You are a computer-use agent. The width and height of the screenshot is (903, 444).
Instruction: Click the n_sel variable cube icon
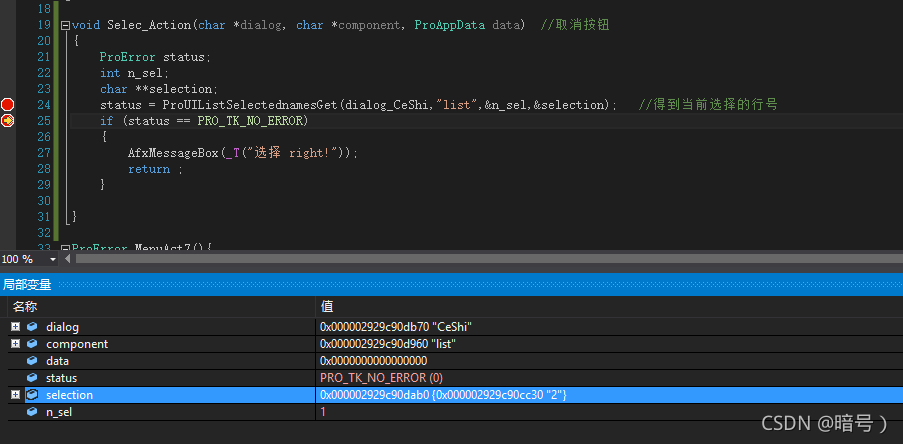[x=32, y=412]
